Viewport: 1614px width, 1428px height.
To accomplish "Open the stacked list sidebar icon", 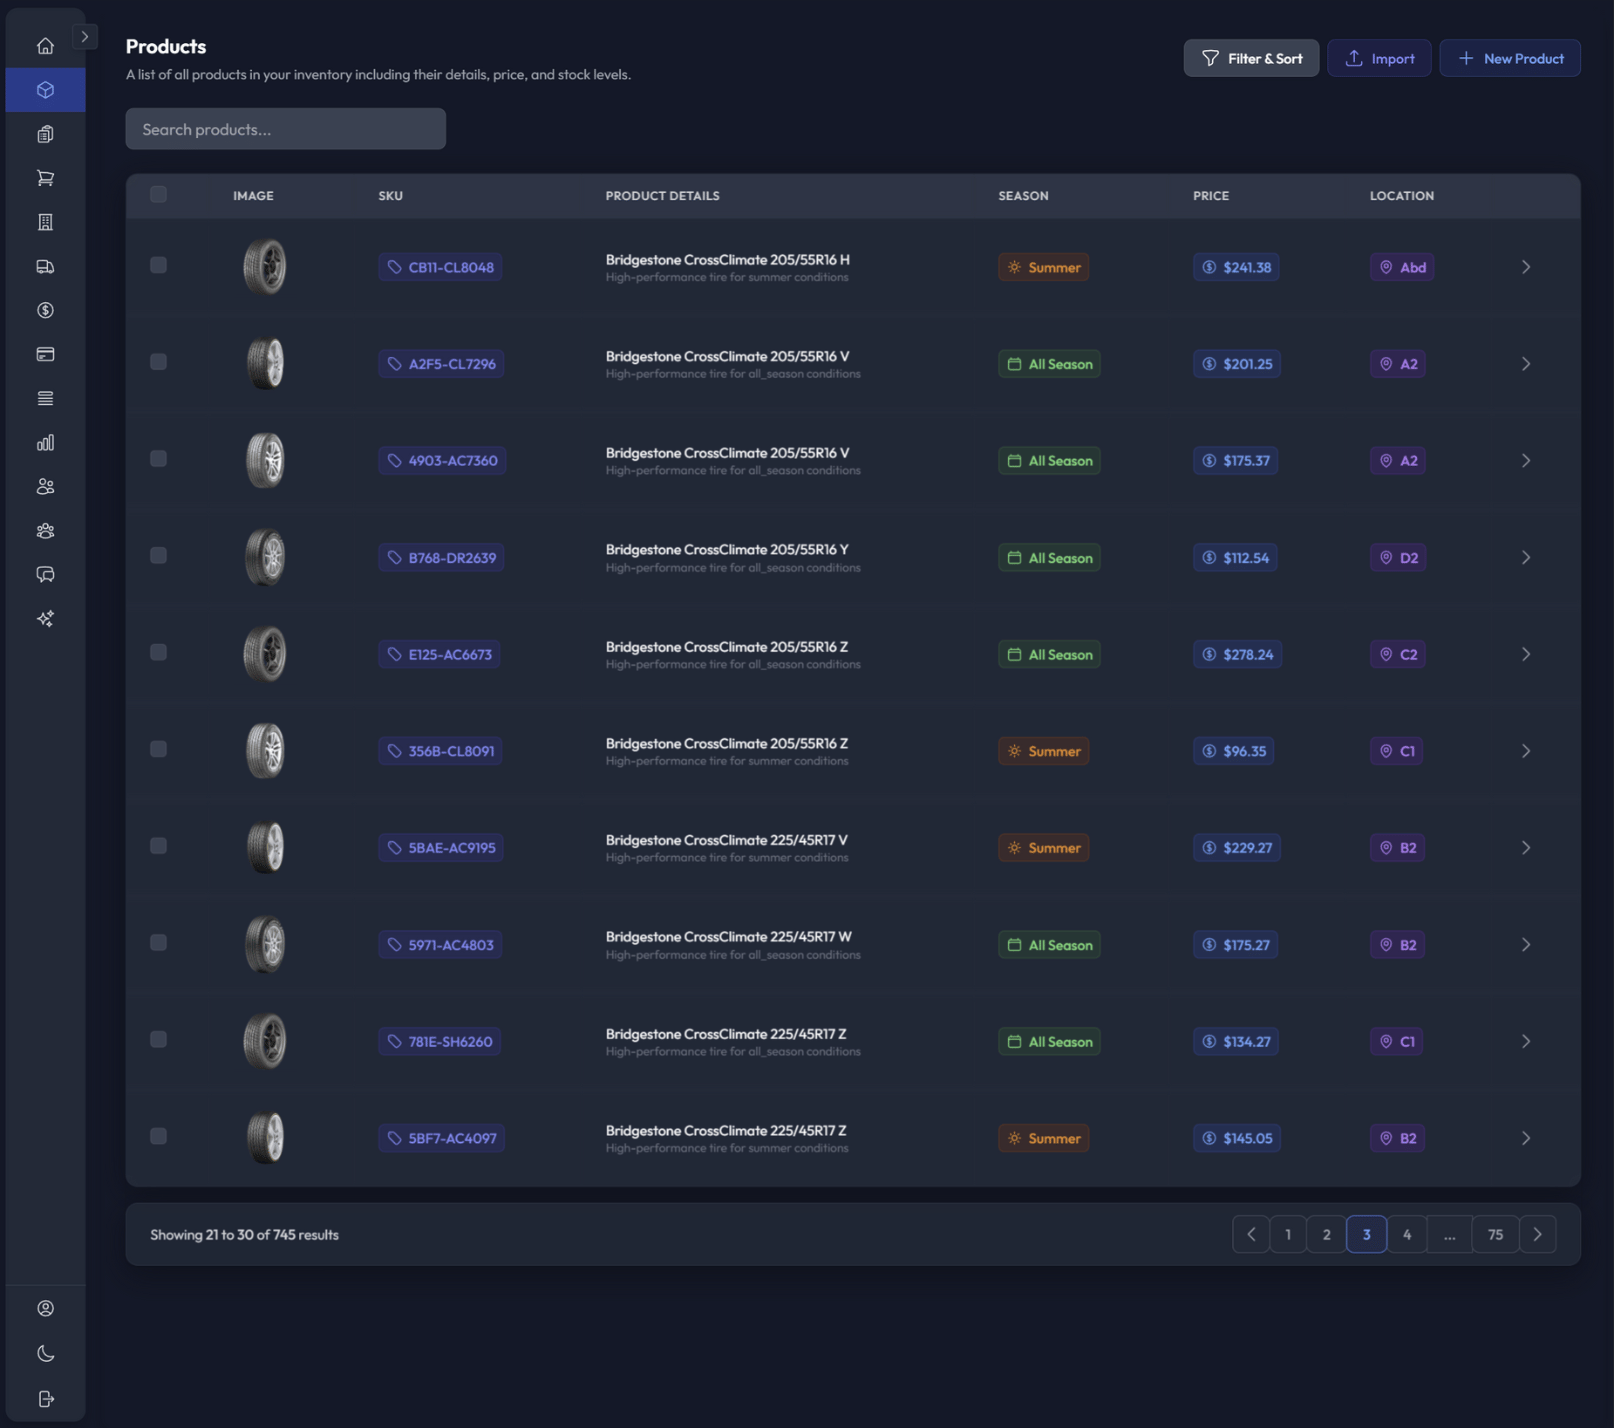I will (x=45, y=398).
